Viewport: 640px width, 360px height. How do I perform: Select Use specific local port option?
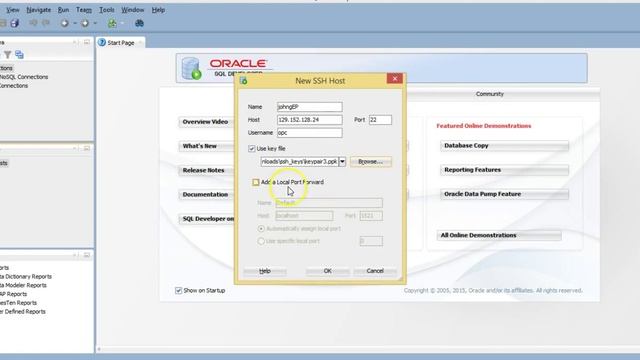261,241
